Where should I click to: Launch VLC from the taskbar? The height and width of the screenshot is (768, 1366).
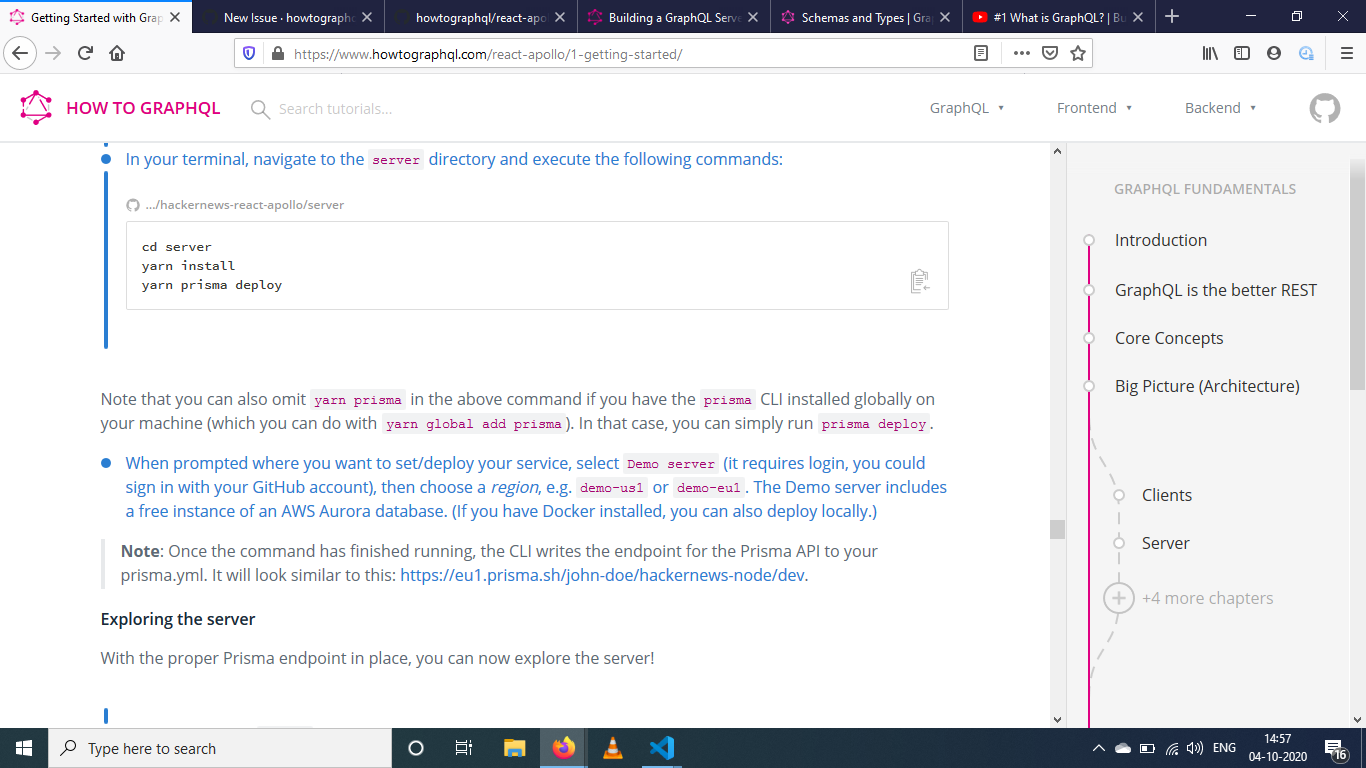[611, 747]
